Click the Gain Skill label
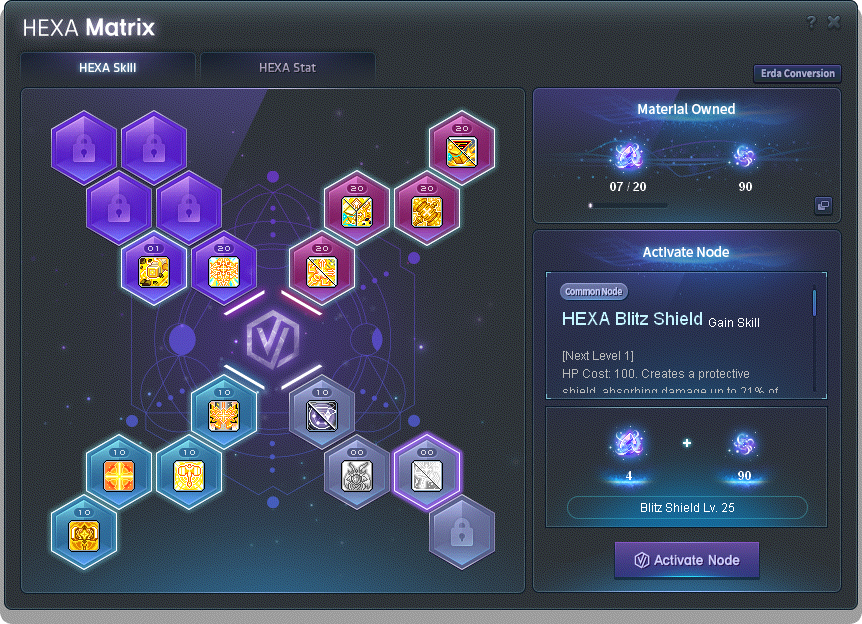Screen dimensions: 862x624 [734, 323]
